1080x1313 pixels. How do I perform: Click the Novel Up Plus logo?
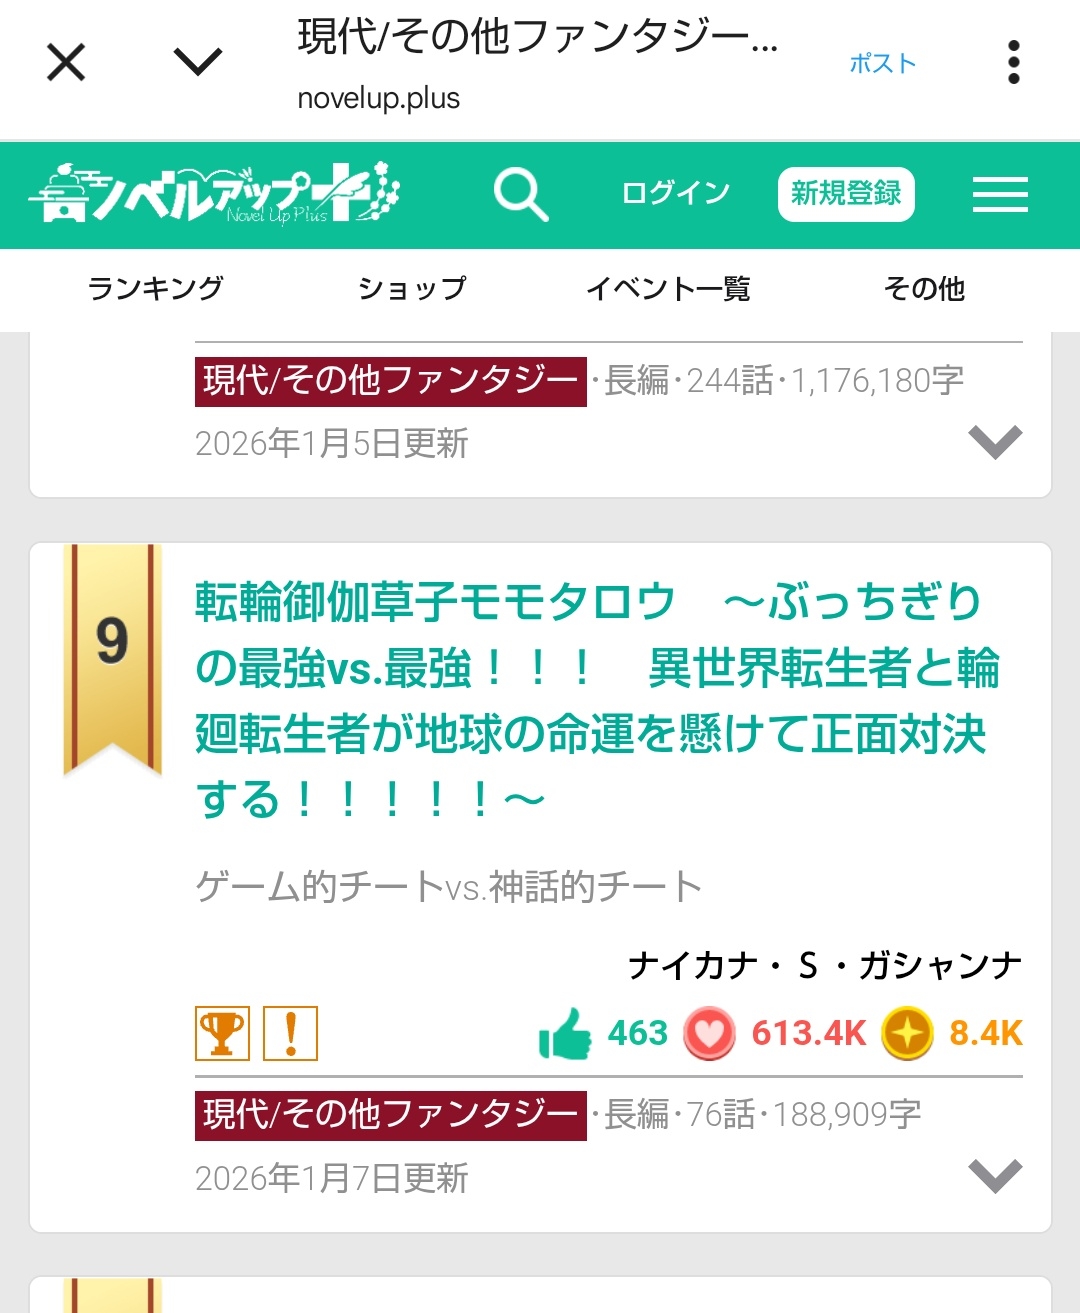(x=214, y=192)
